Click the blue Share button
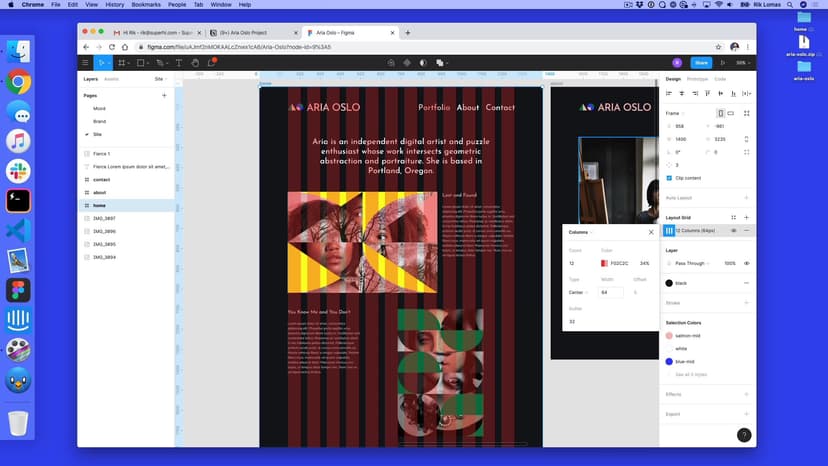828x466 pixels. pyautogui.click(x=700, y=62)
